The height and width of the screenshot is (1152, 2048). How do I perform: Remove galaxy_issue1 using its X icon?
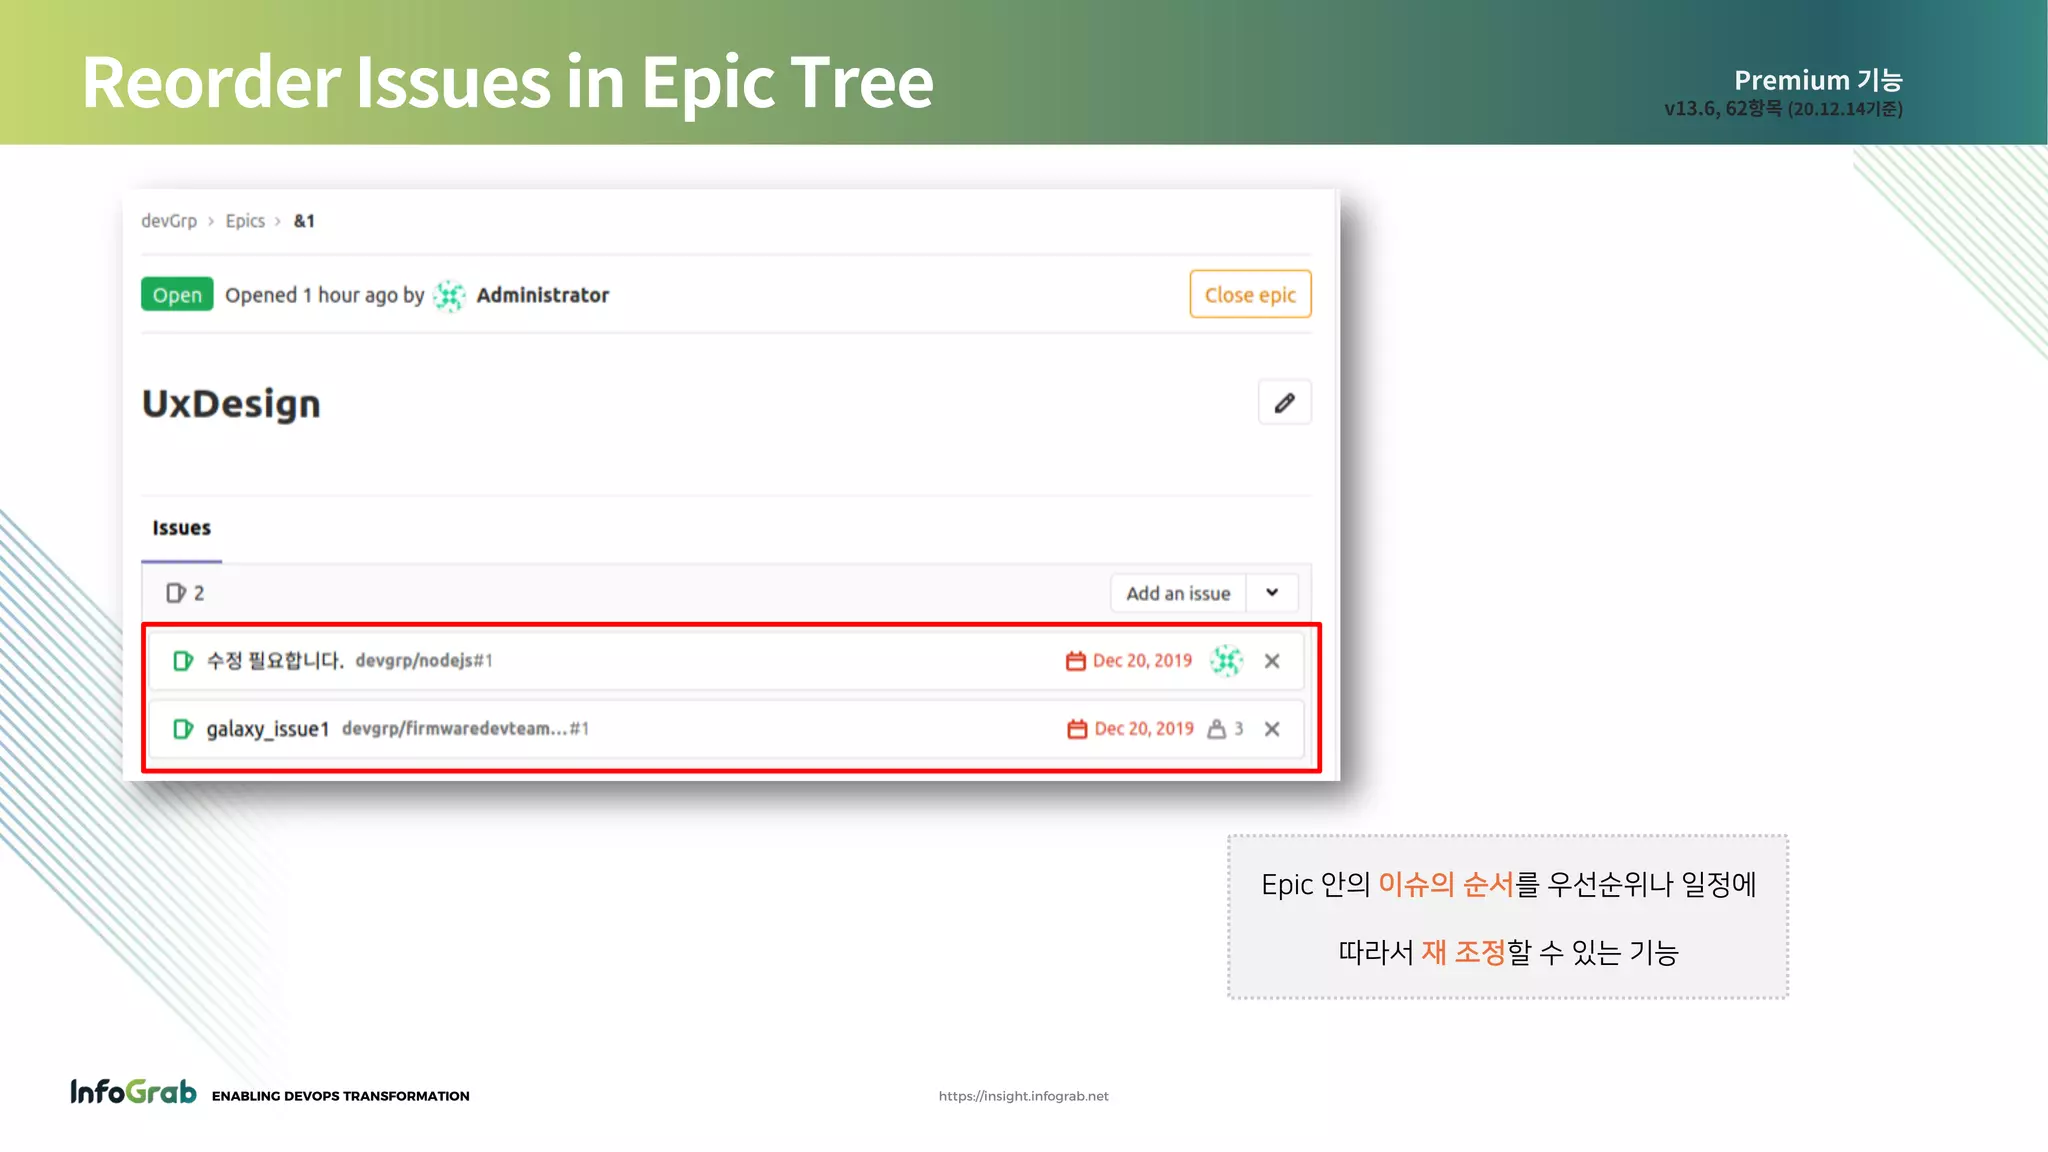point(1272,729)
